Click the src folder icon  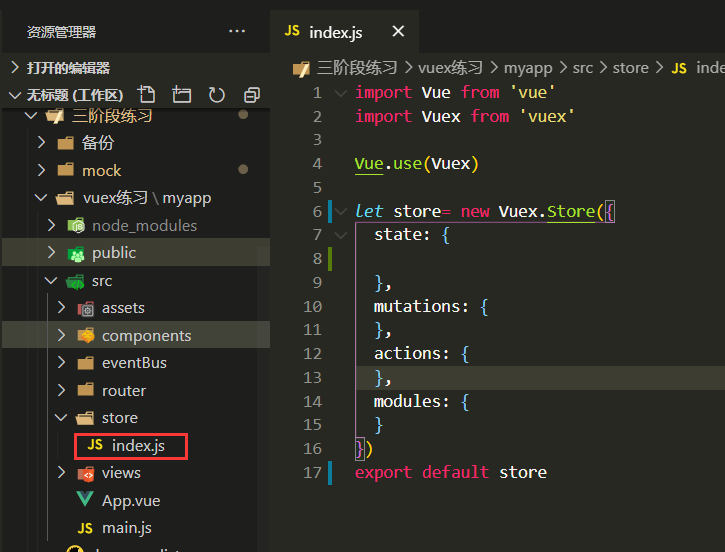(x=75, y=281)
